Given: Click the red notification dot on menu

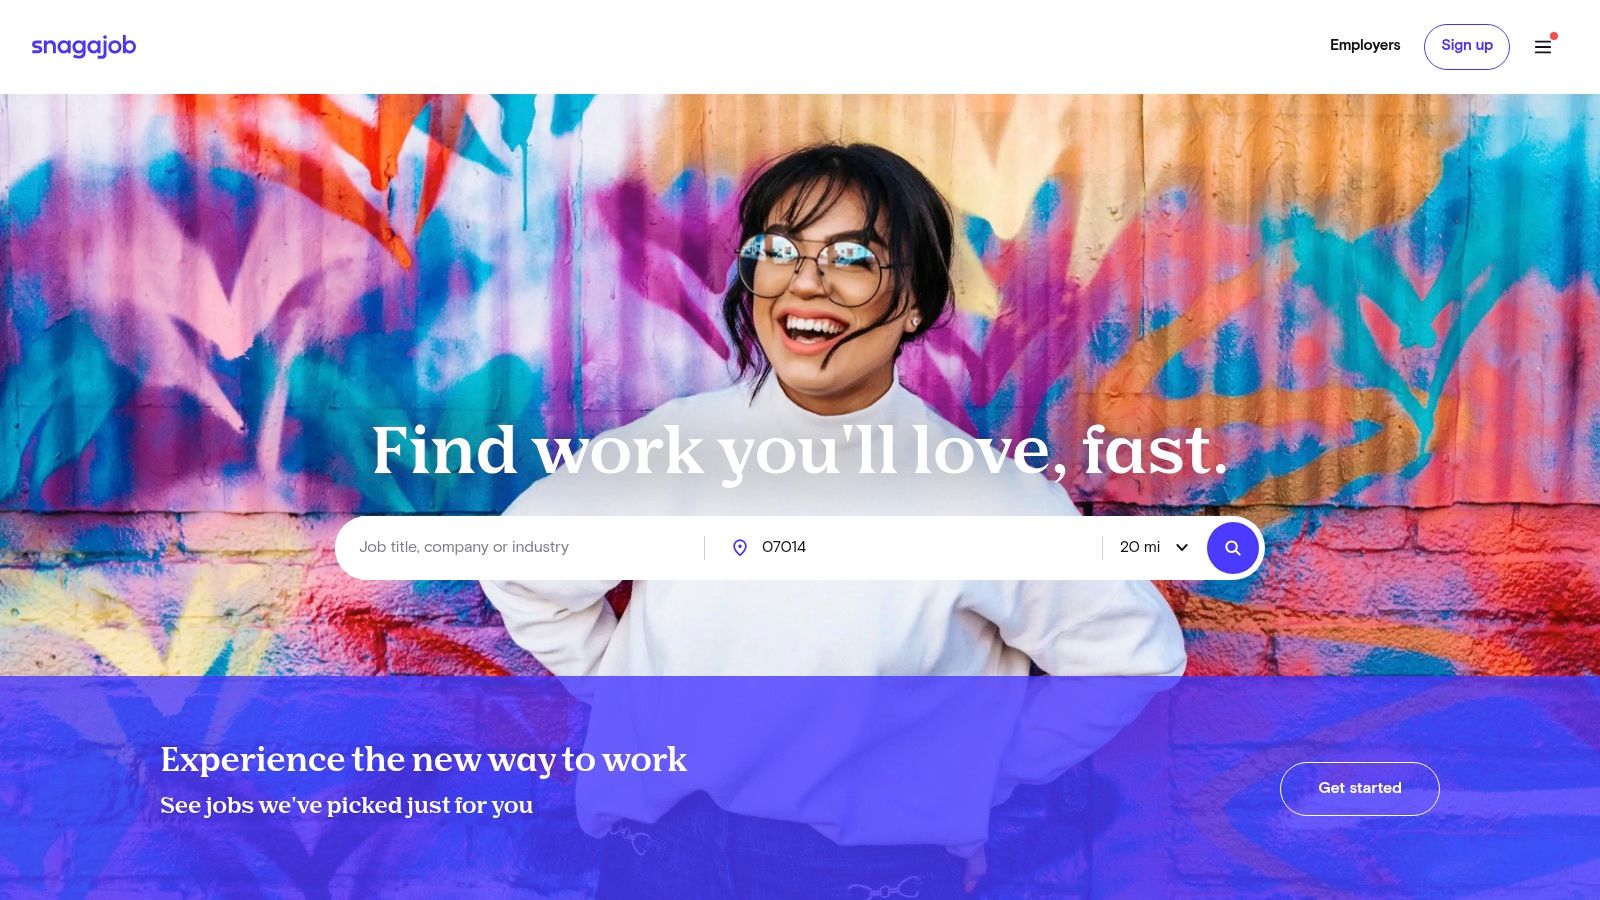Looking at the screenshot, I should click(x=1554, y=36).
